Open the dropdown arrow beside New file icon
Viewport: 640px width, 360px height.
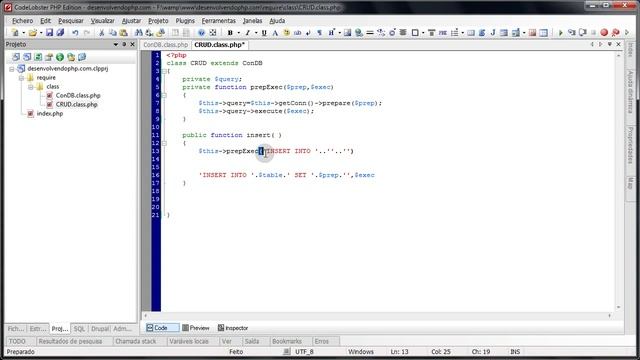(23, 33)
